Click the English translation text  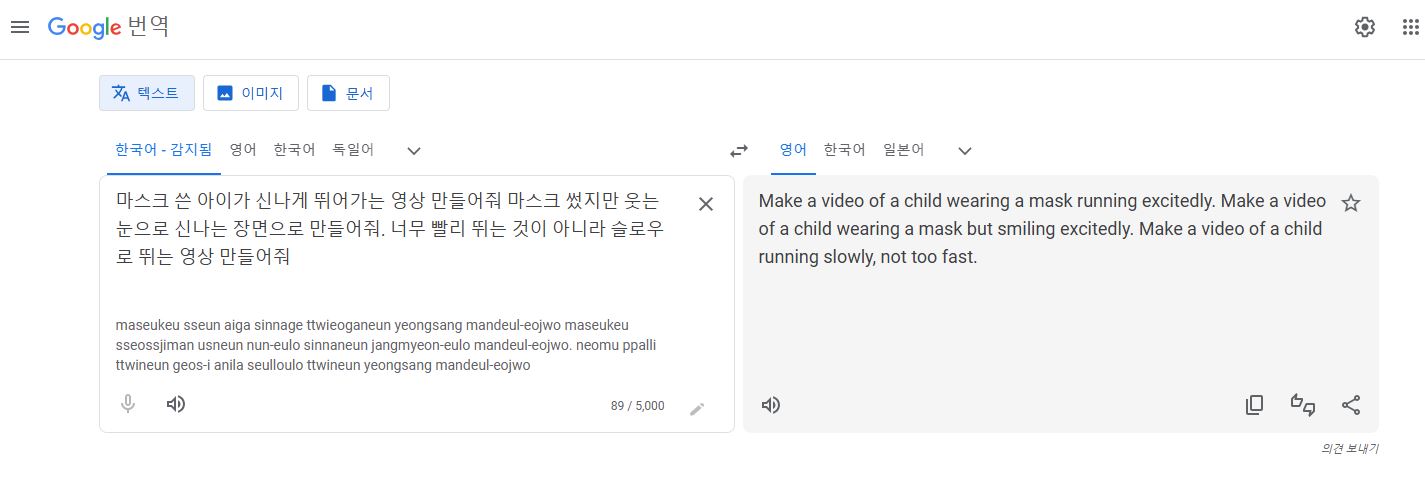point(1042,228)
